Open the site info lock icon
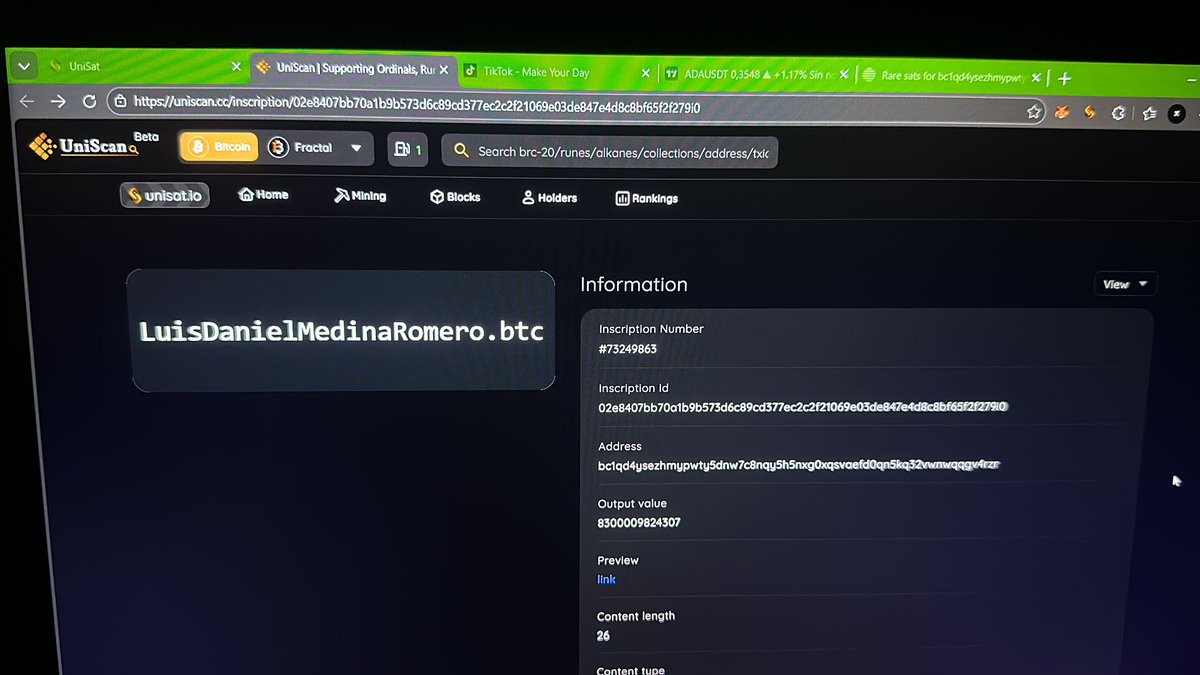1200x675 pixels. 120,101
